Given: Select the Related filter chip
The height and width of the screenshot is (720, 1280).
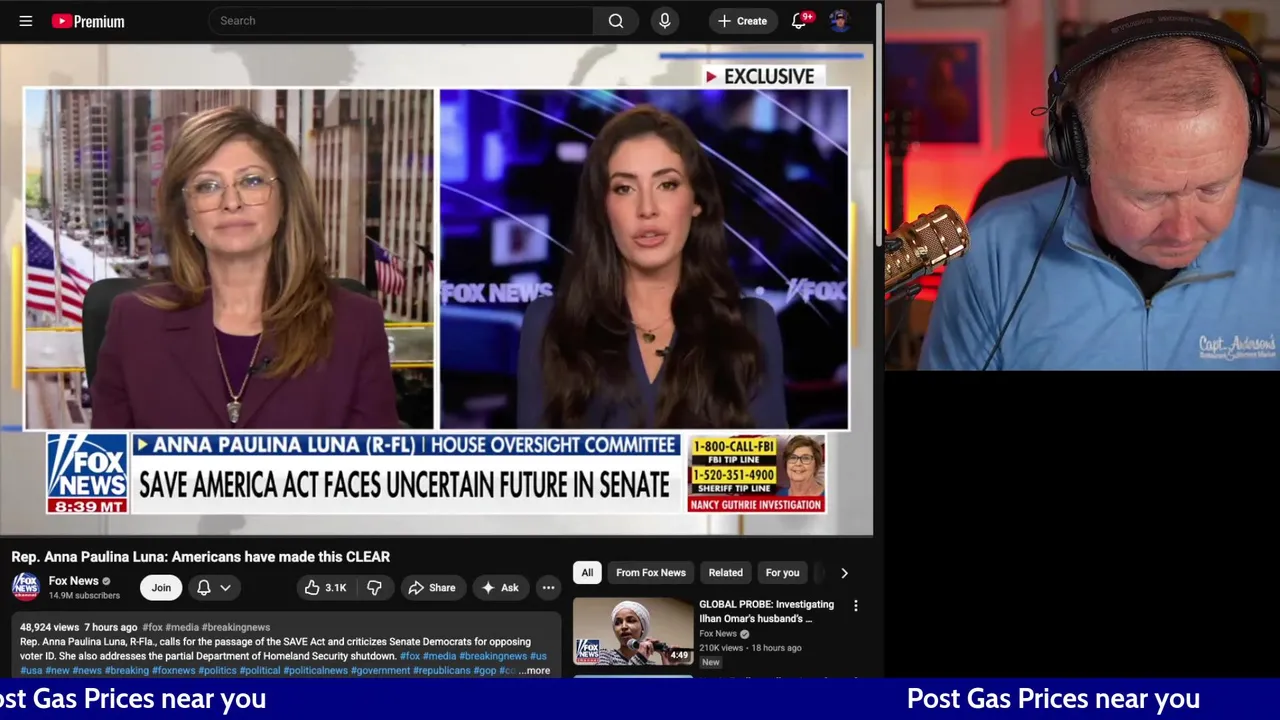Looking at the screenshot, I should tap(726, 573).
